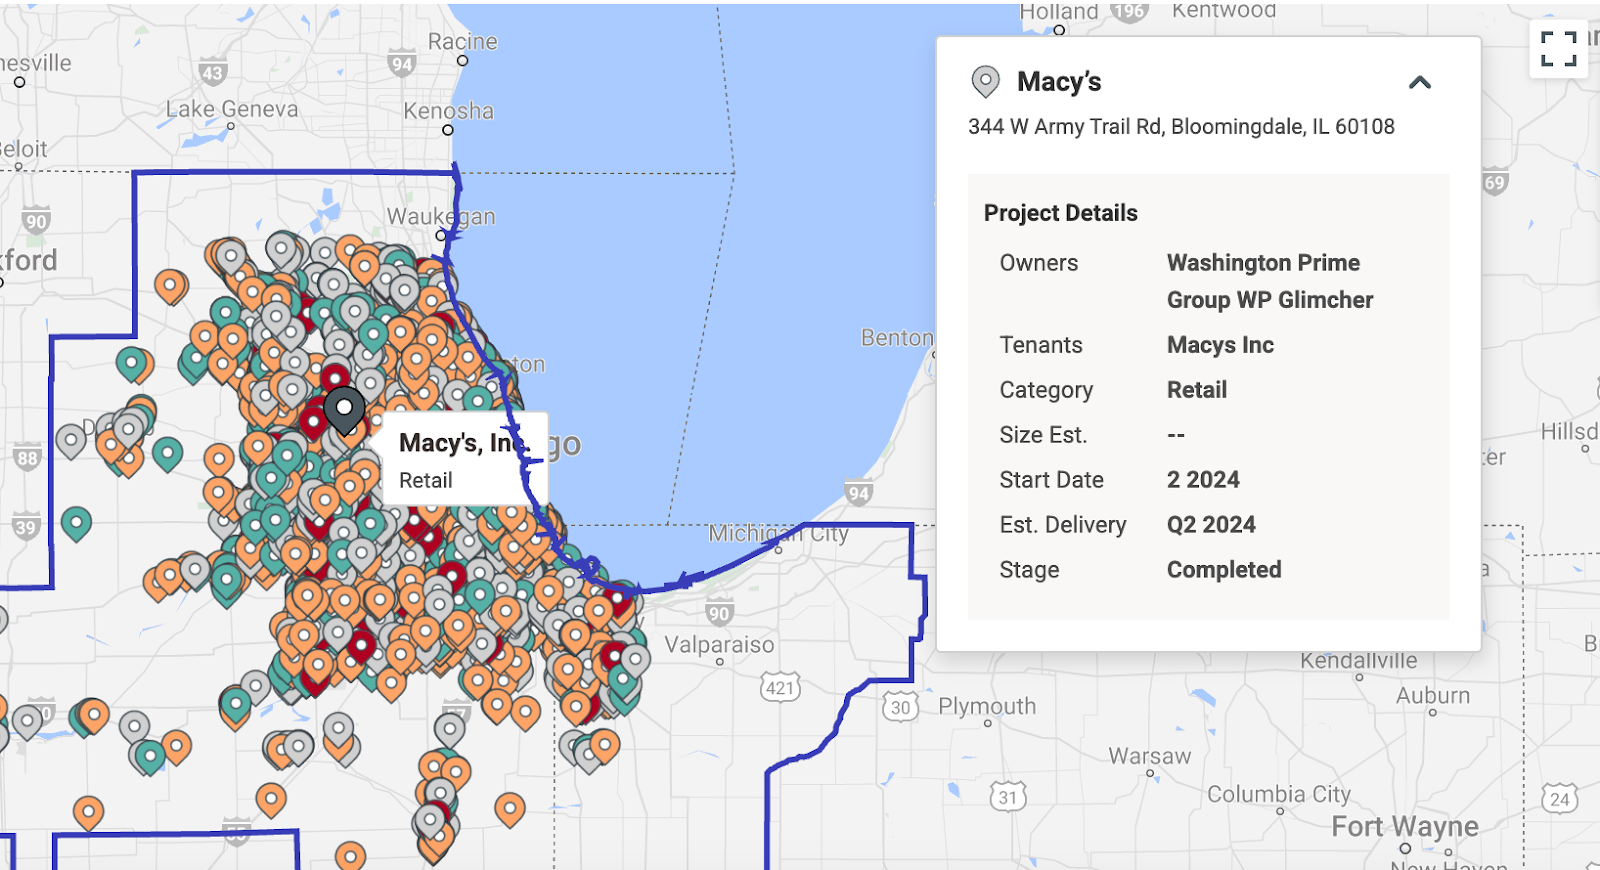This screenshot has height=870, width=1600.
Task: Toggle fullscreen map view button
Action: [1558, 48]
